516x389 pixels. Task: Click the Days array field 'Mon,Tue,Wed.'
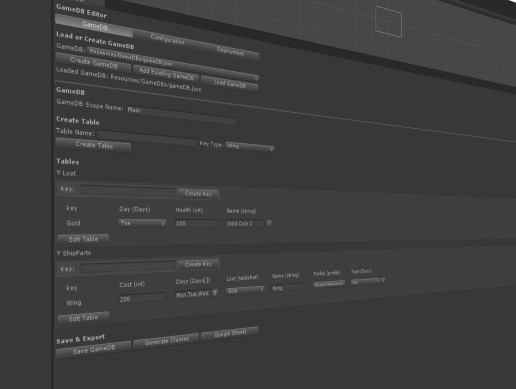(x=193, y=295)
